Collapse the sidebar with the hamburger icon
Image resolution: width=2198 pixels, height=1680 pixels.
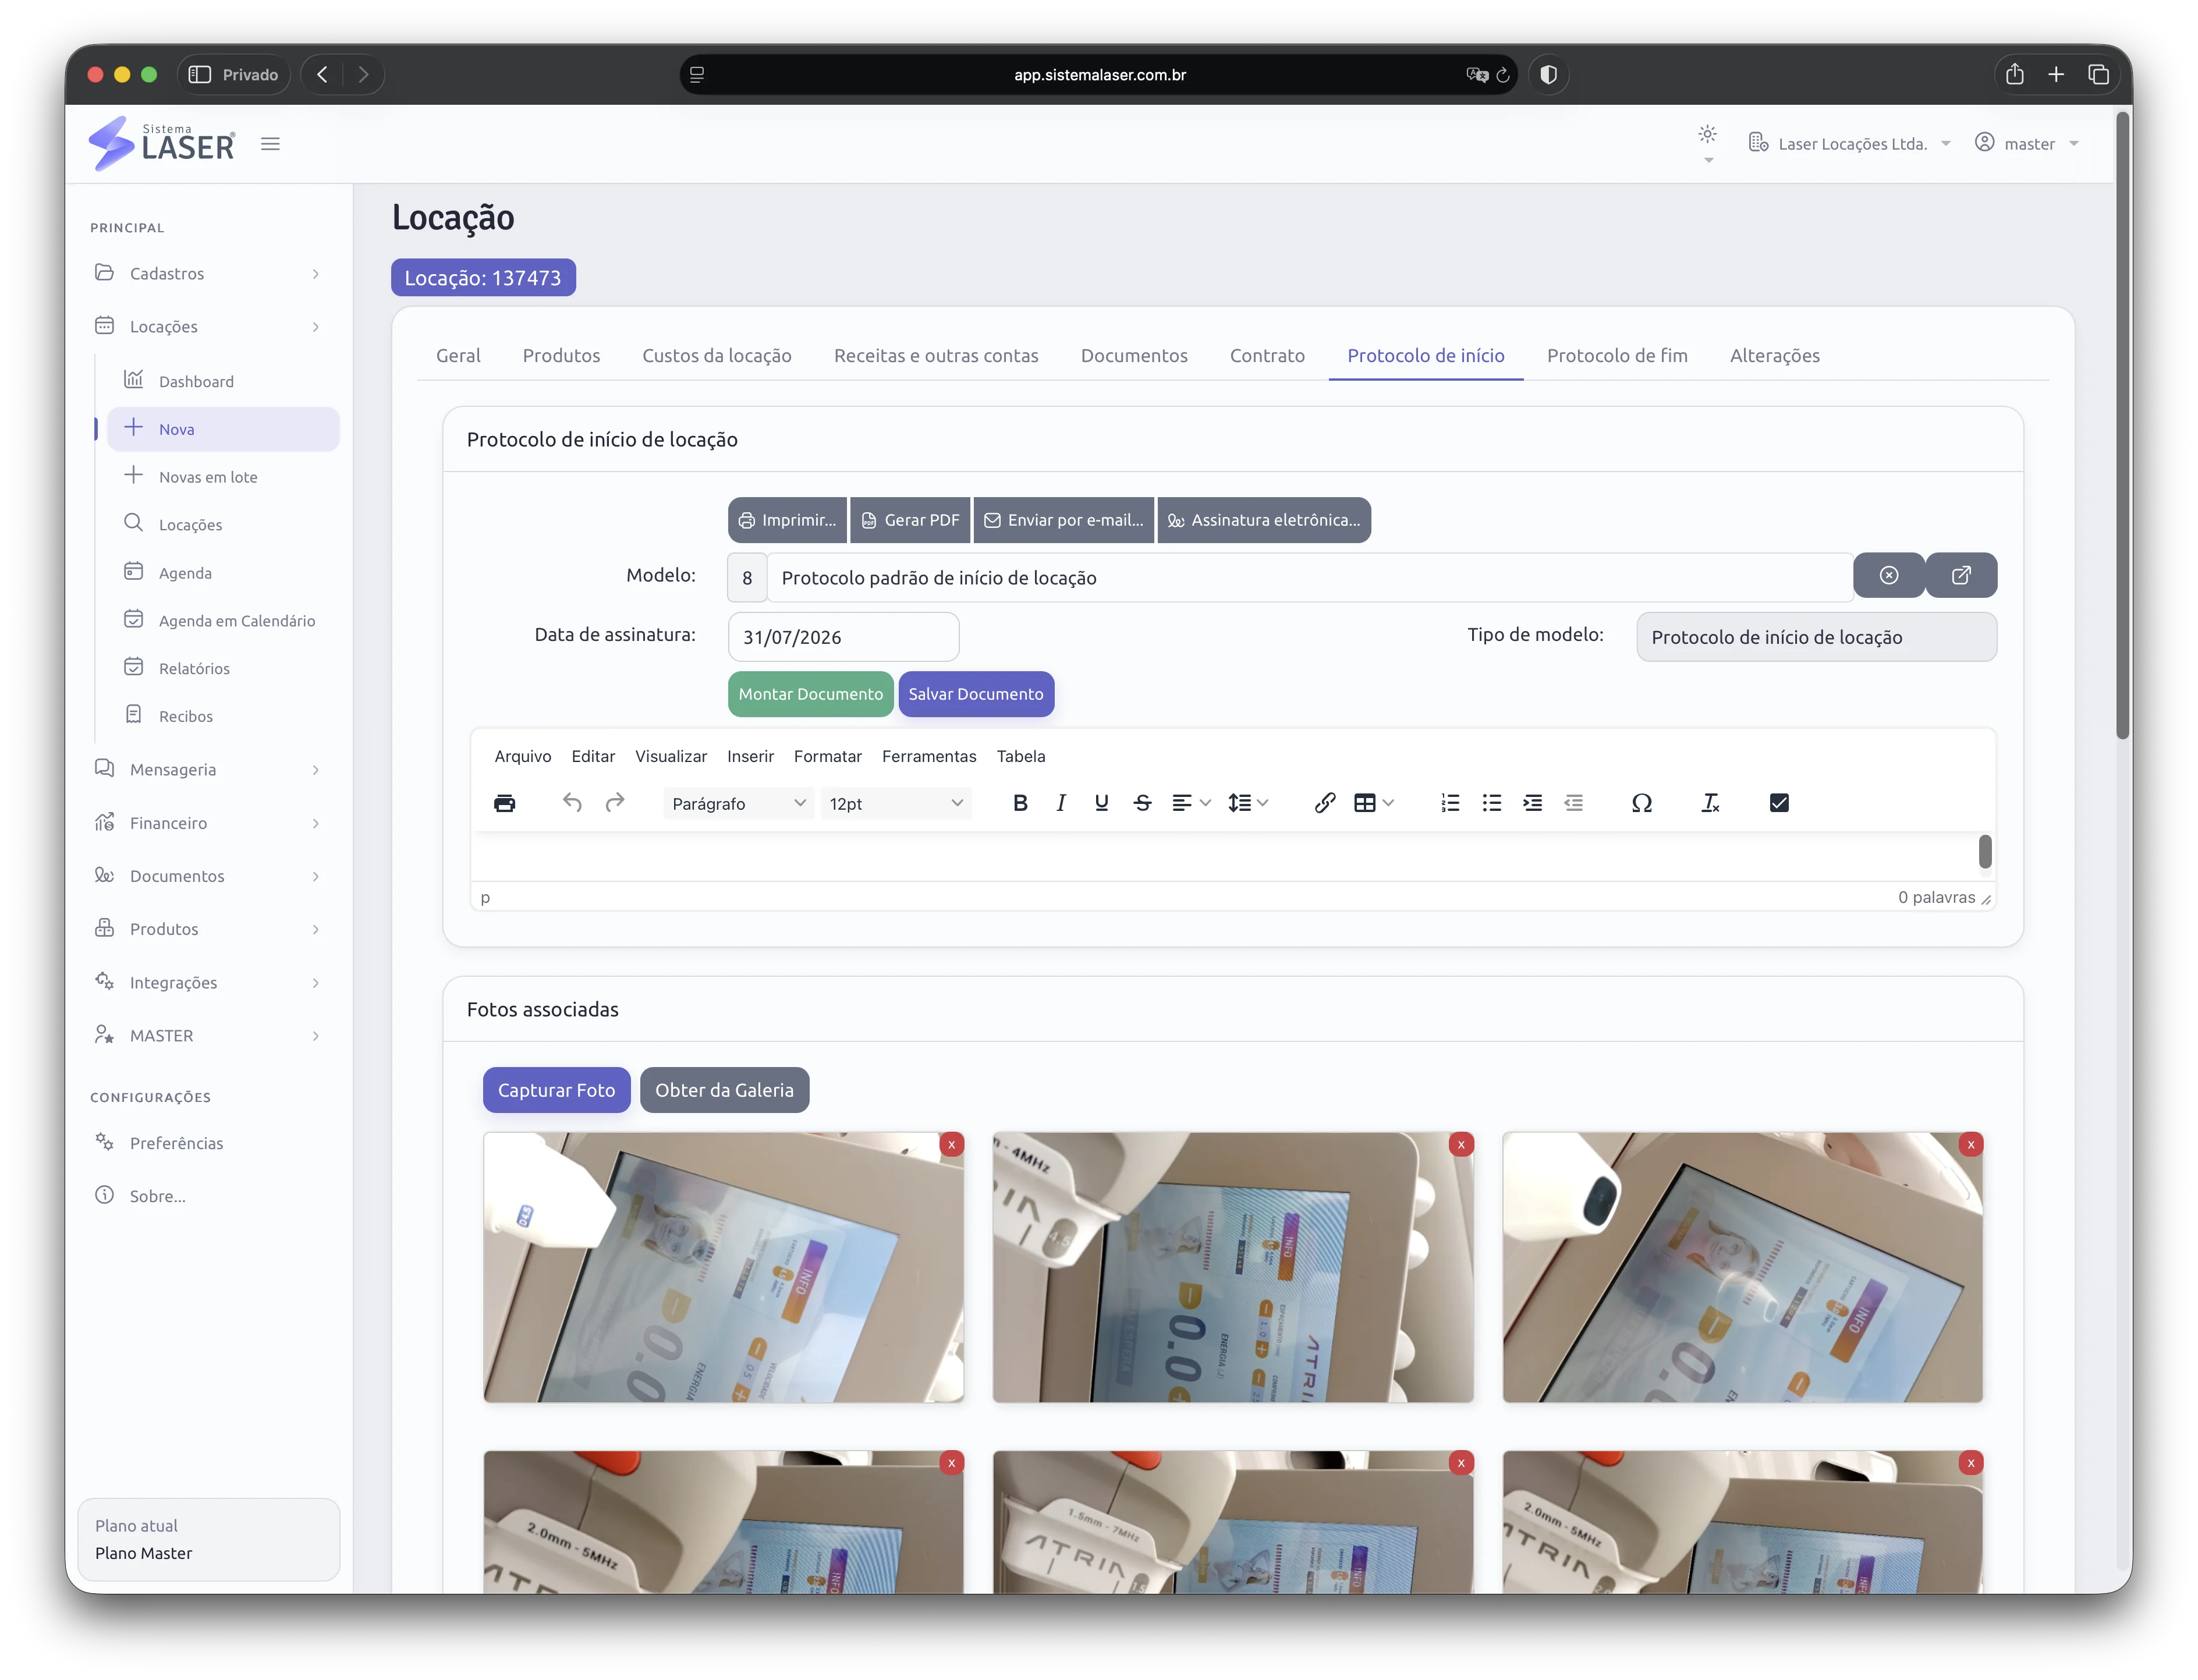coord(270,144)
